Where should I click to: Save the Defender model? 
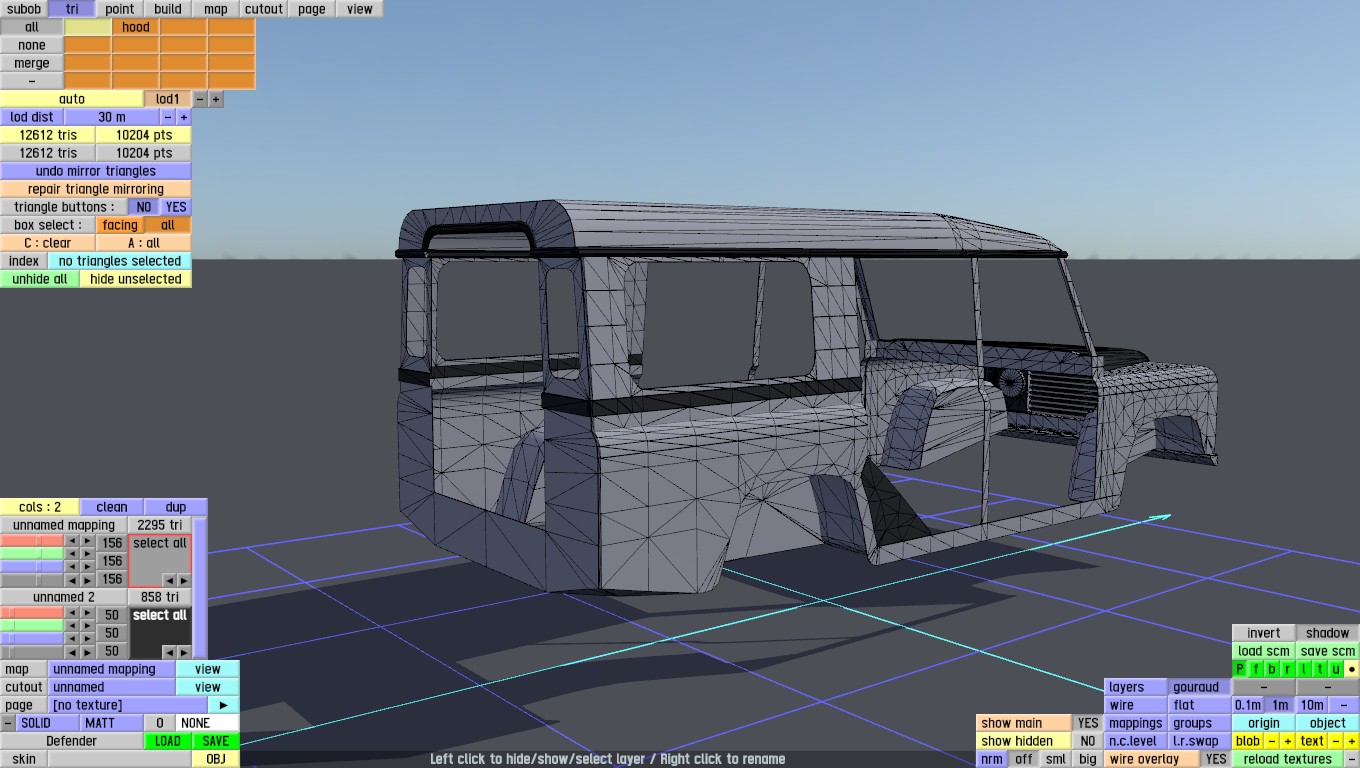(216, 741)
